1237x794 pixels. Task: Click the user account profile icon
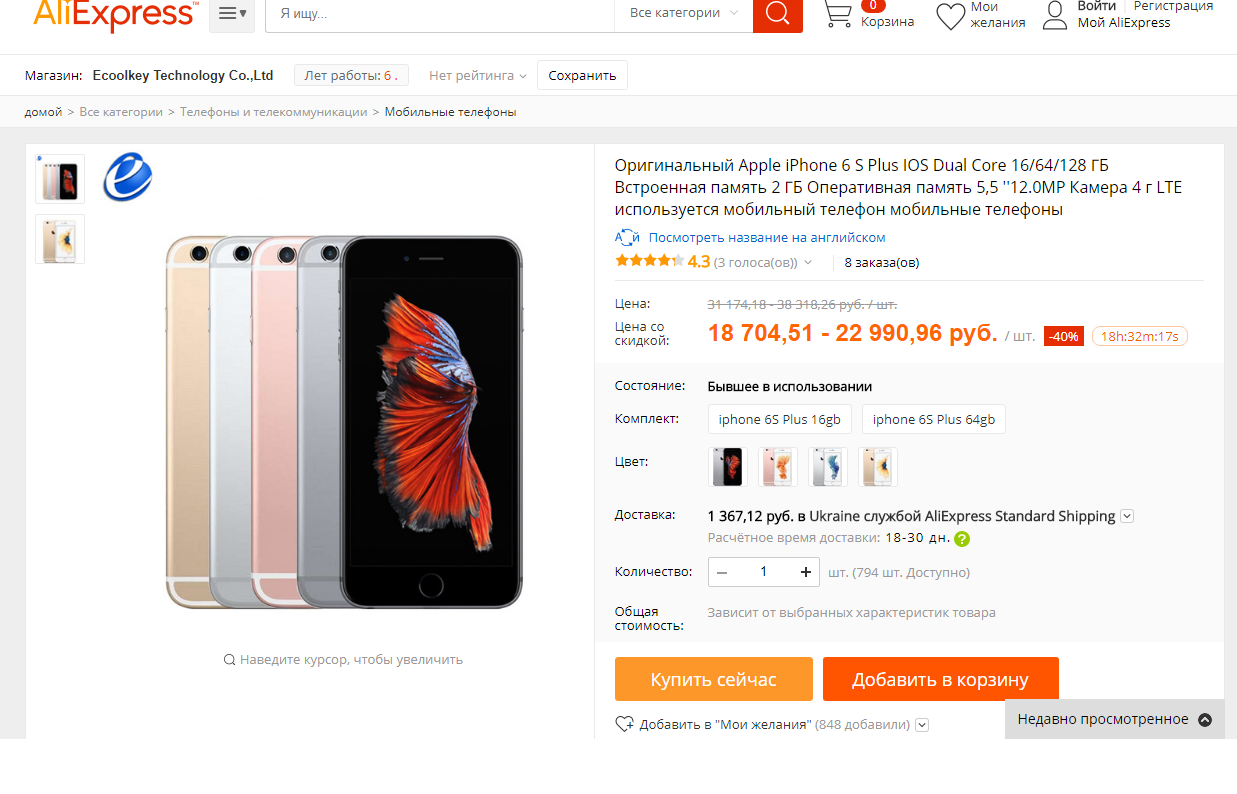(x=1055, y=15)
